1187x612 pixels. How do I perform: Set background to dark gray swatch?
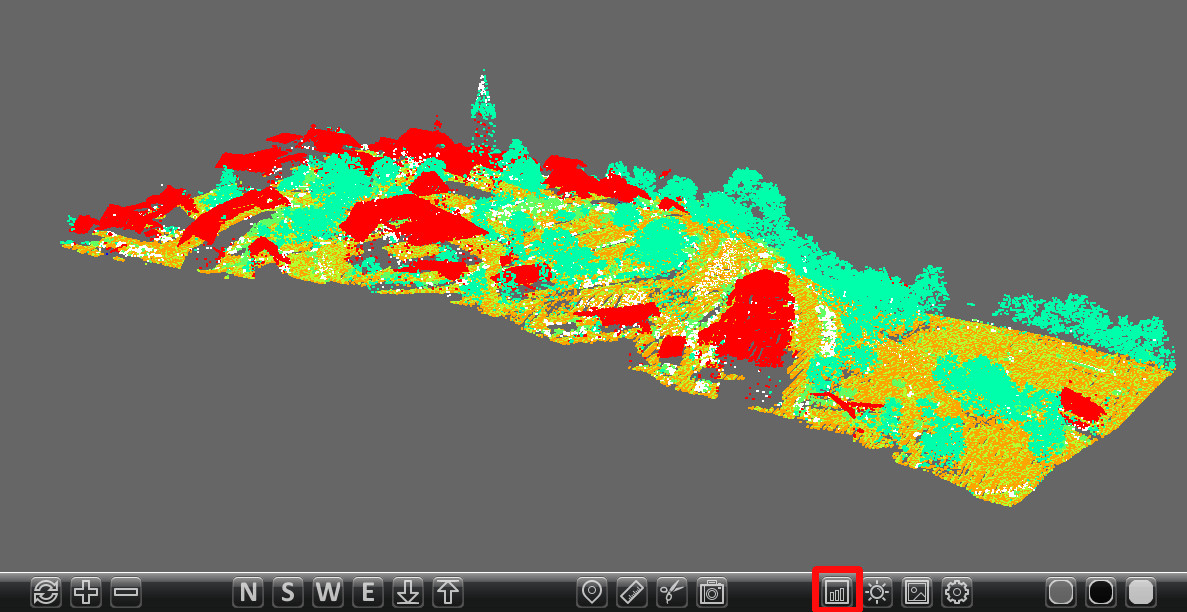(x=1061, y=592)
